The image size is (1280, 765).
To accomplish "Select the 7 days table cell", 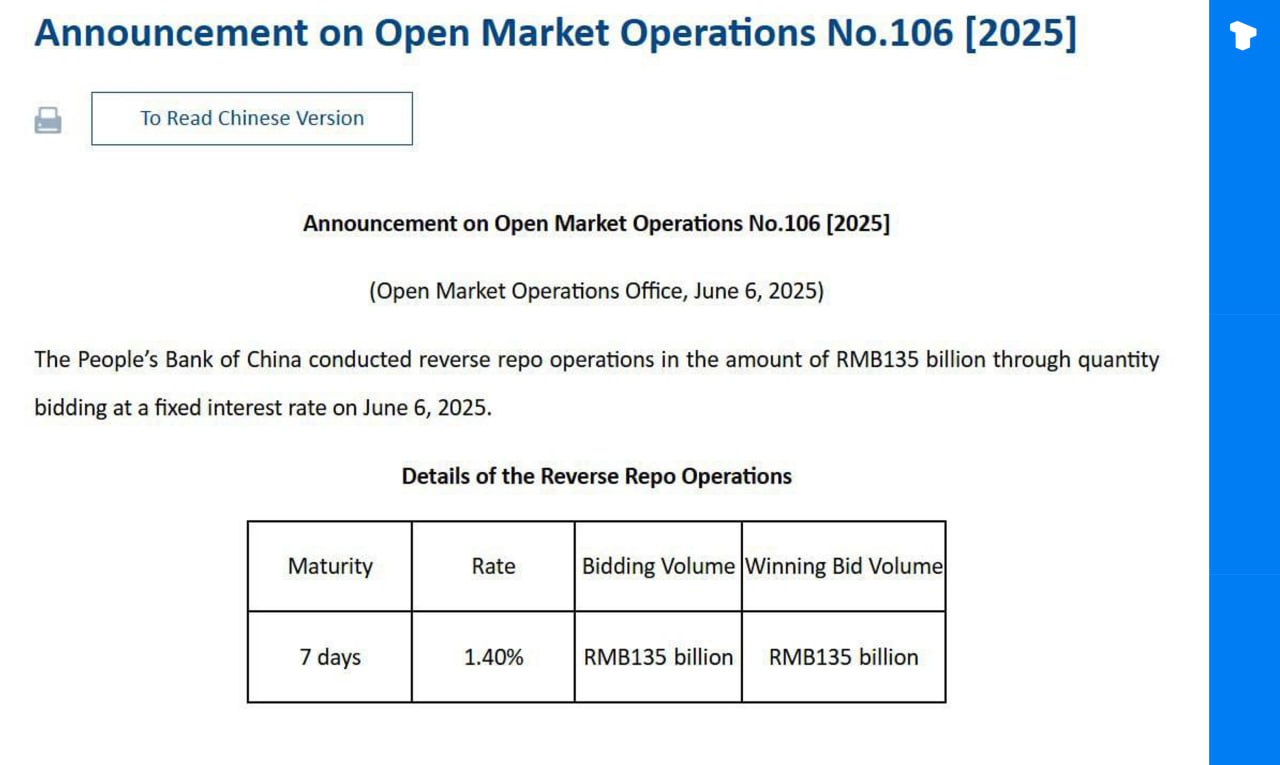I will 330,657.
